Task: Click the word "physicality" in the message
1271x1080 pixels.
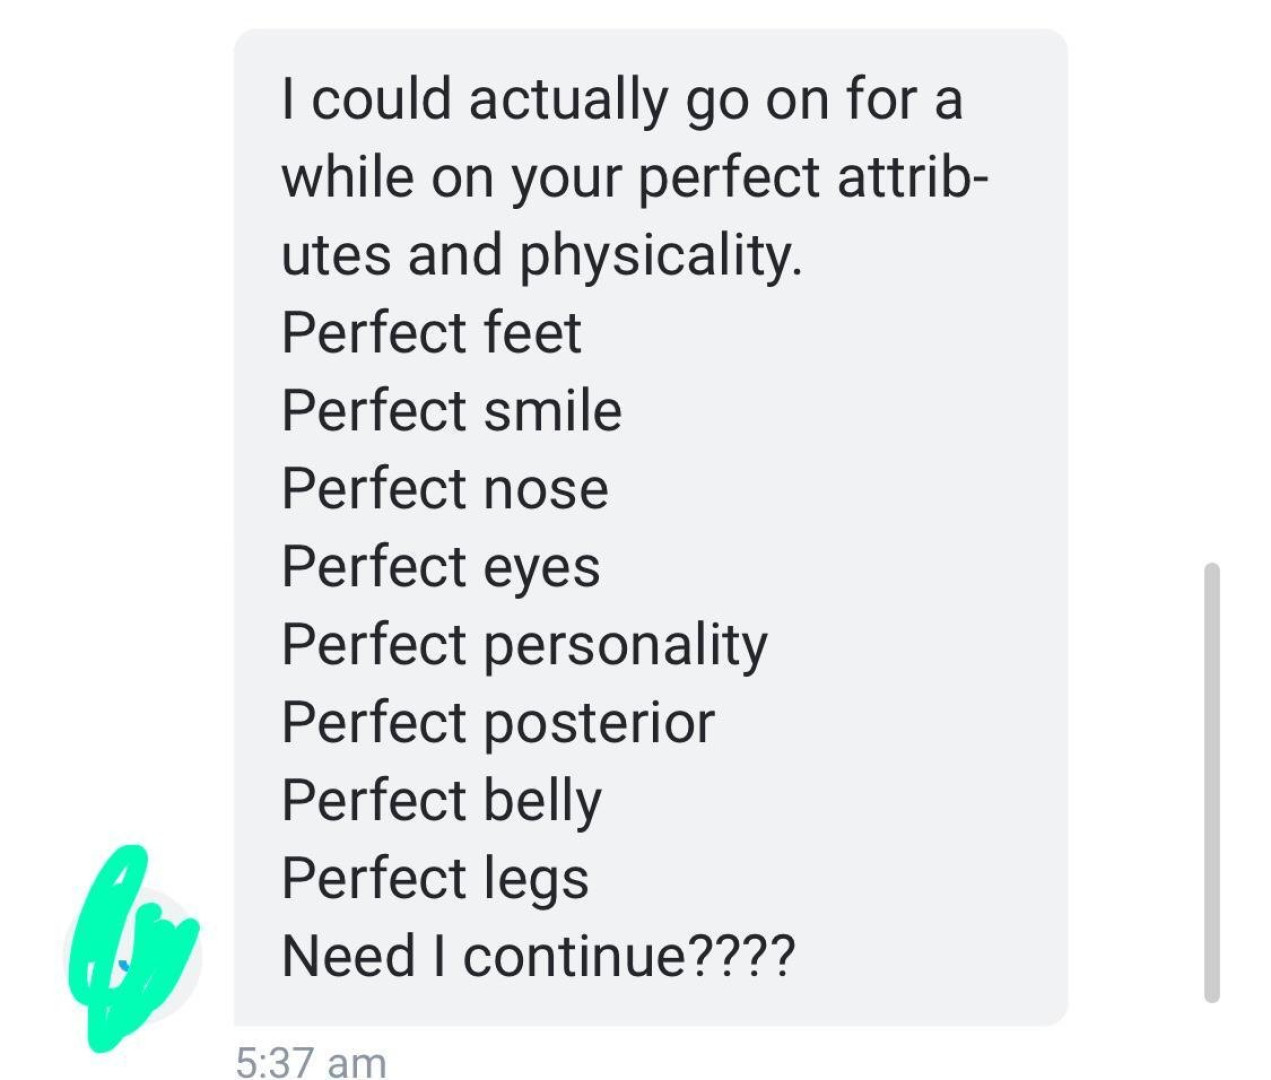Action: pos(659,255)
